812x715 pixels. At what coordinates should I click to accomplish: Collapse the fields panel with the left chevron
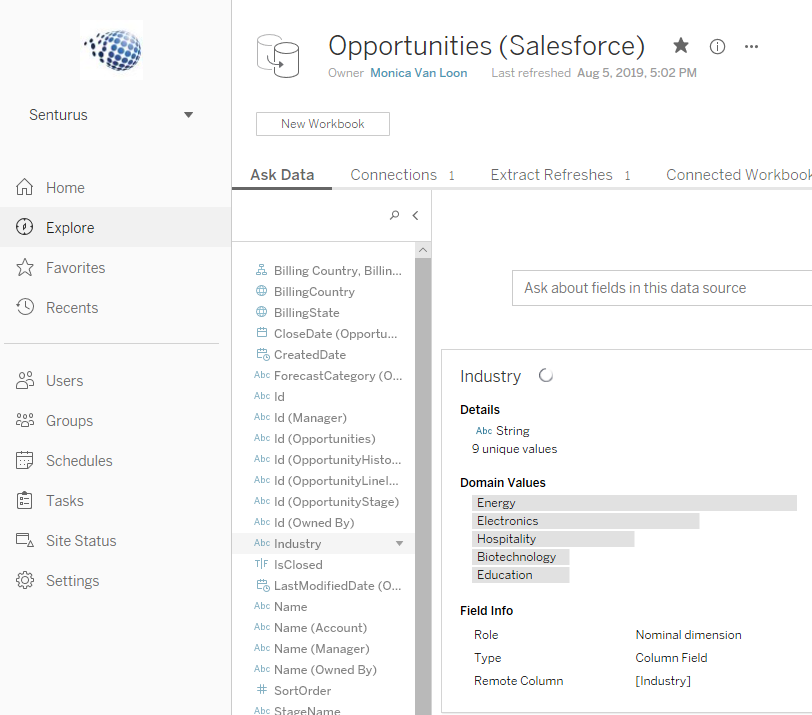[415, 215]
